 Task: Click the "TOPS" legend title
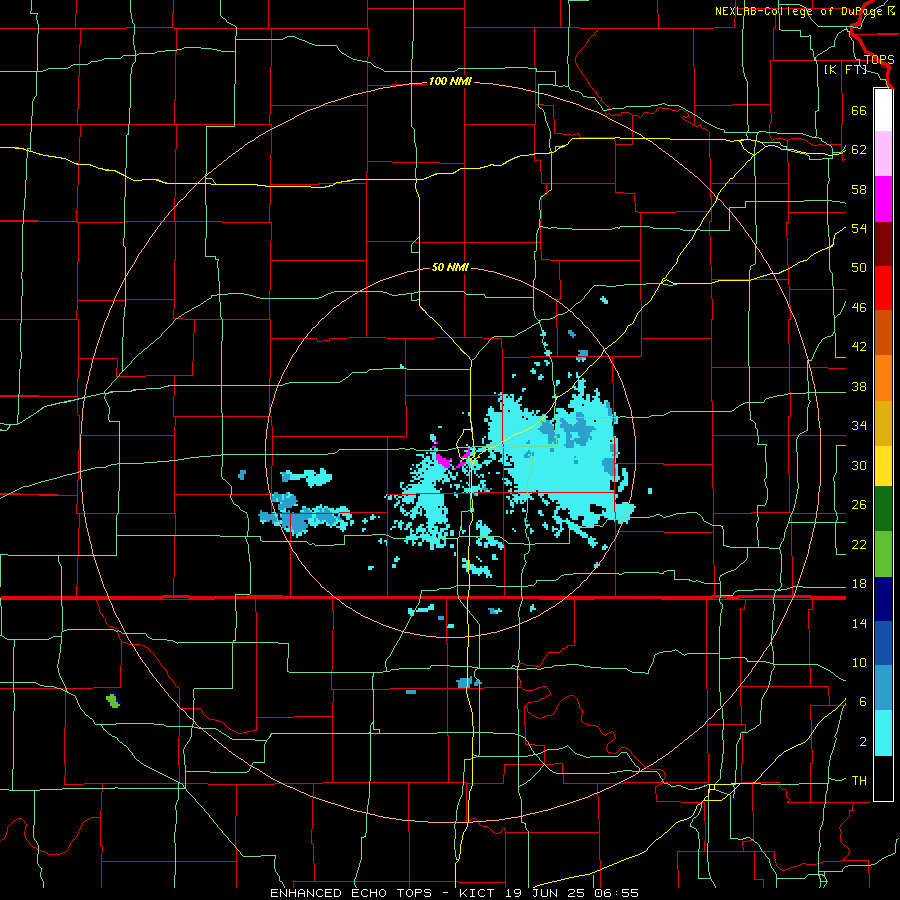pyautogui.click(x=879, y=60)
